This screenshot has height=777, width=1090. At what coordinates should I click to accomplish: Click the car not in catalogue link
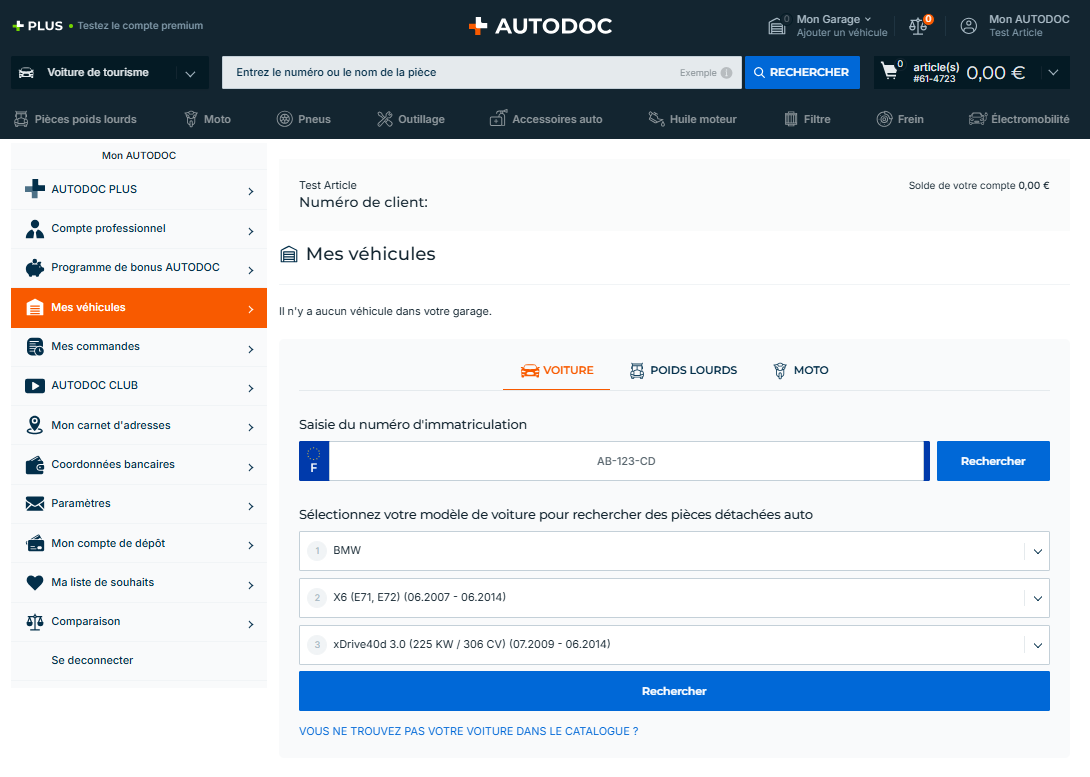(x=468, y=731)
